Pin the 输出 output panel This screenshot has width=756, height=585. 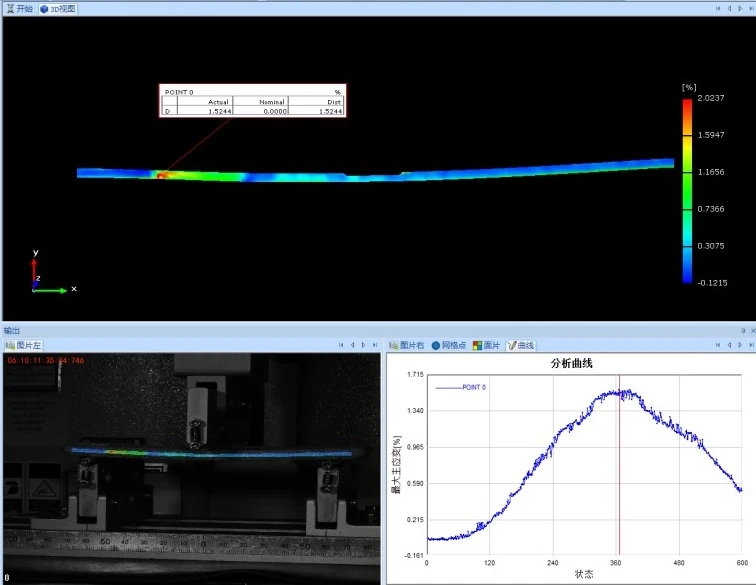click(x=743, y=331)
